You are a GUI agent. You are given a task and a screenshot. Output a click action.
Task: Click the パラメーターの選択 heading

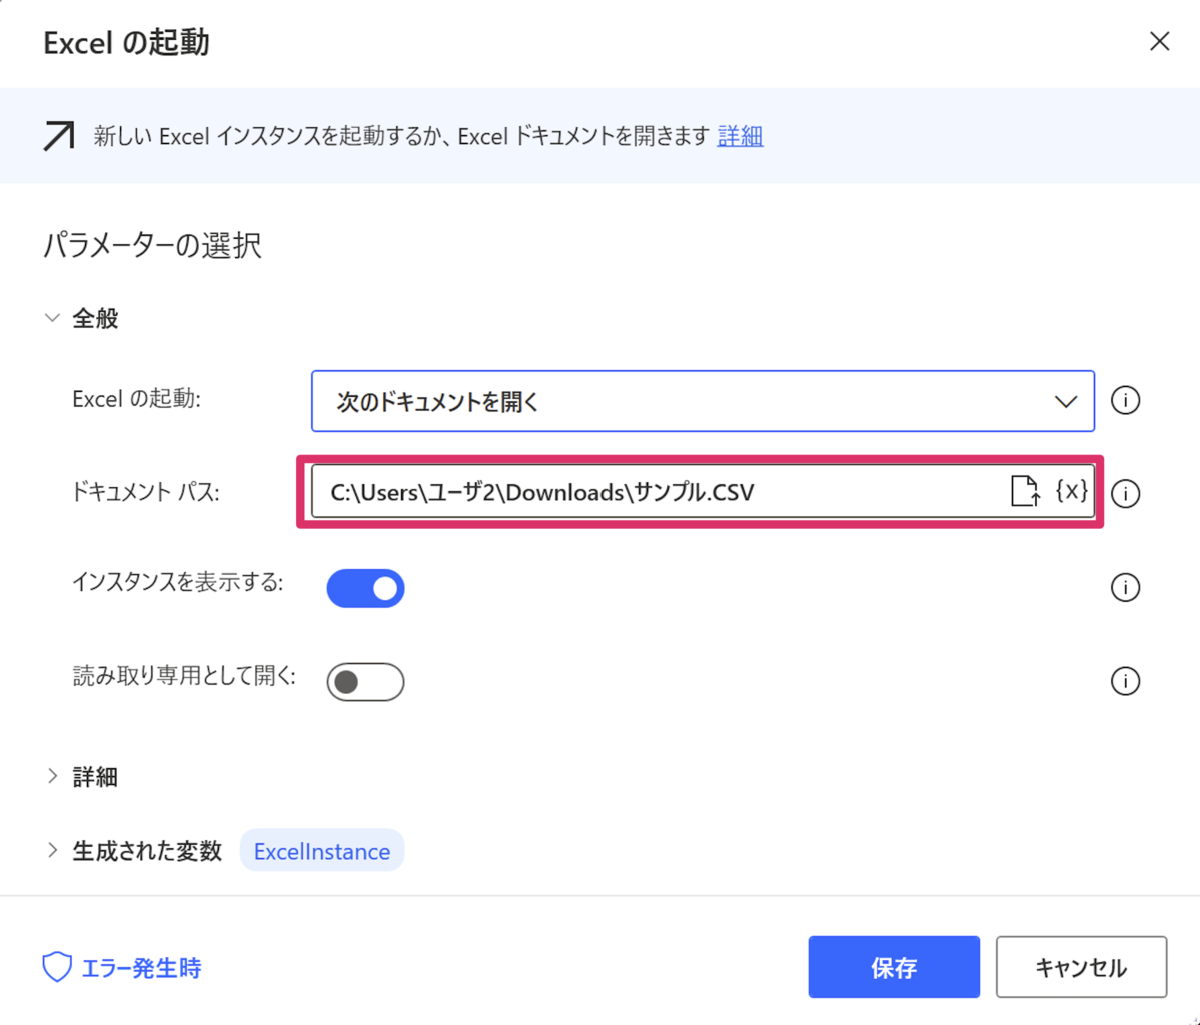click(x=152, y=245)
